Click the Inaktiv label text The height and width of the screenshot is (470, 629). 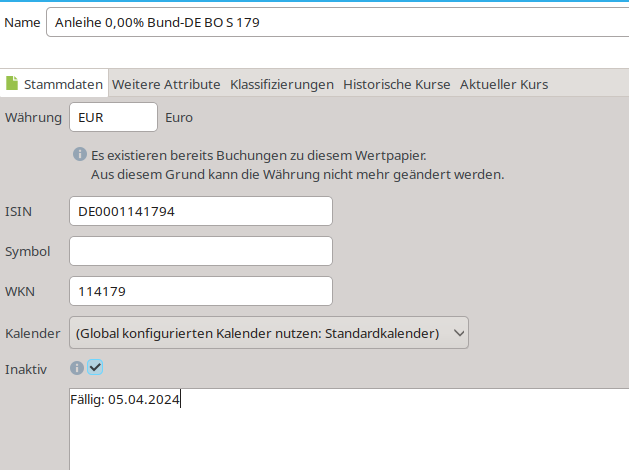point(26,369)
